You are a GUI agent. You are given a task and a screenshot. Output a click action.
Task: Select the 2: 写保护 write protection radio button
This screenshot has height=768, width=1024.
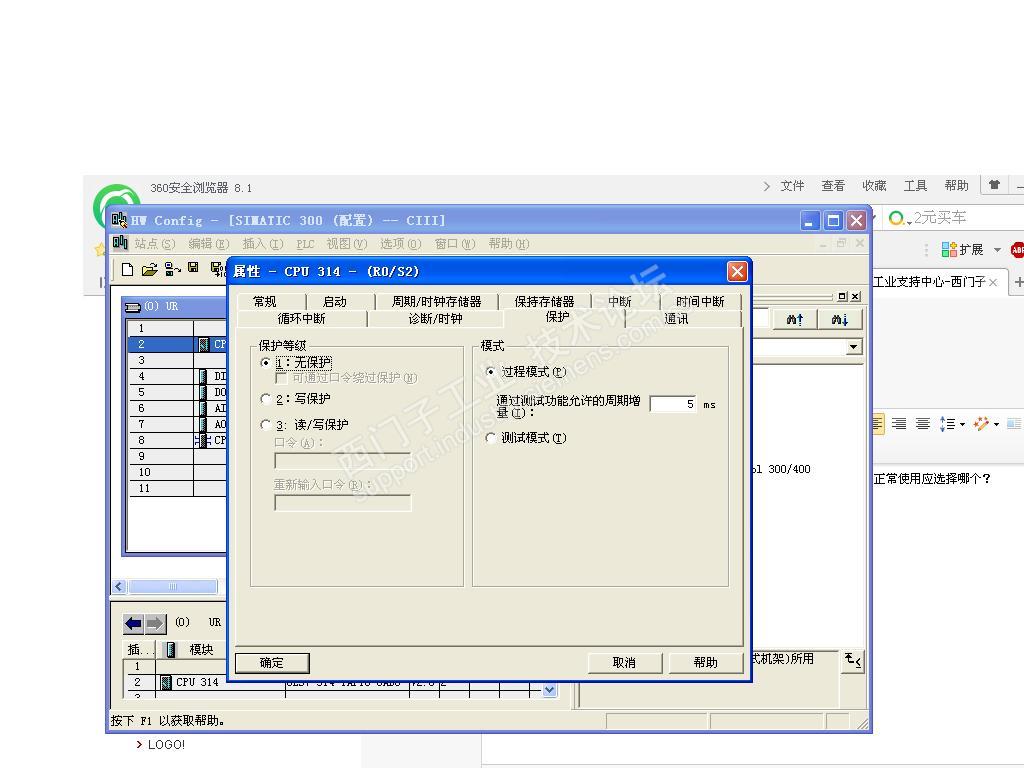click(265, 398)
